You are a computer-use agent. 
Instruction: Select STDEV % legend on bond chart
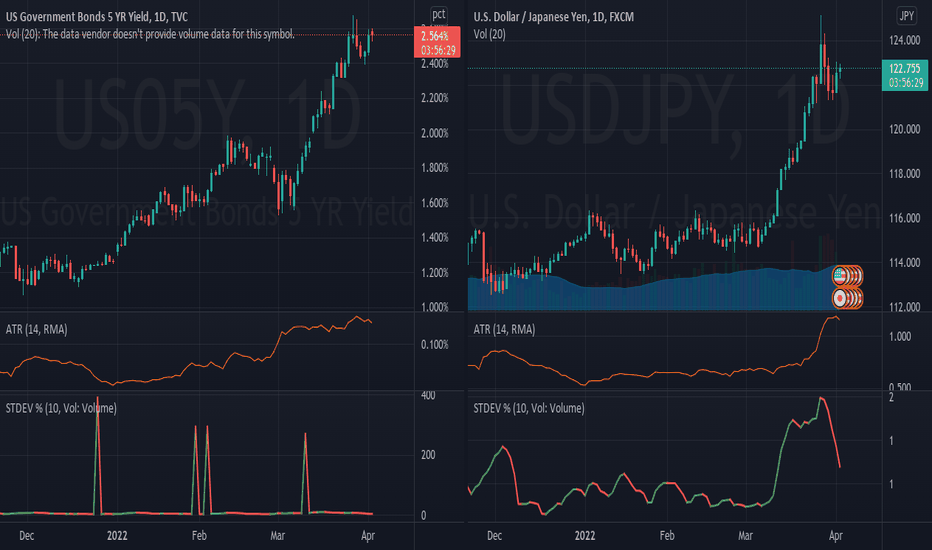click(61, 408)
